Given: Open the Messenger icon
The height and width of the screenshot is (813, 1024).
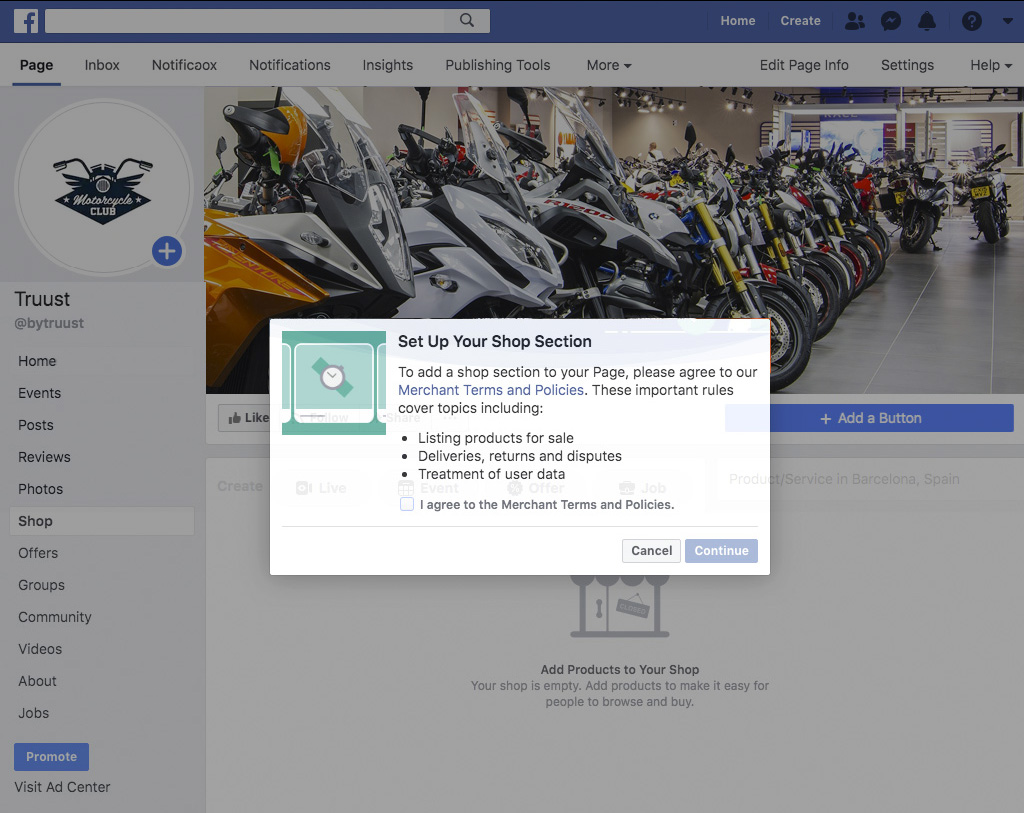Looking at the screenshot, I should (891, 21).
